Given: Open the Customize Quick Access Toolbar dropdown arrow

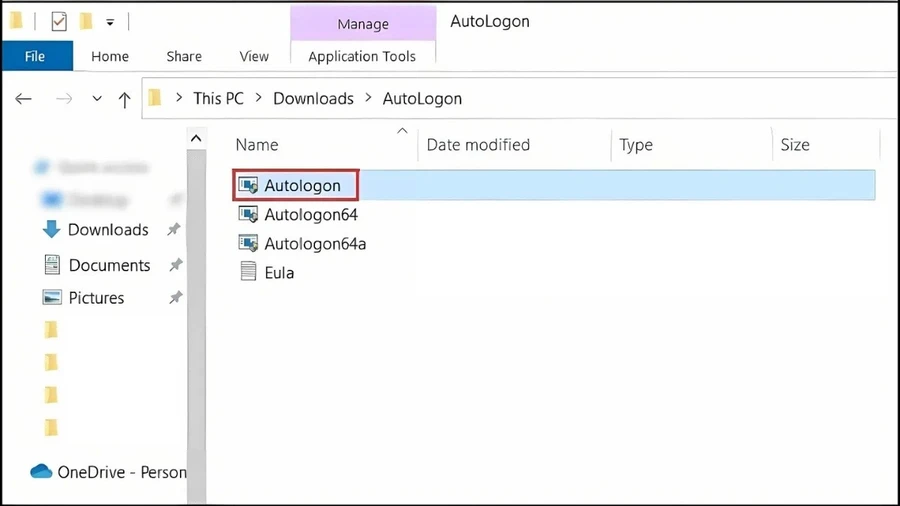Looking at the screenshot, I should coord(110,22).
